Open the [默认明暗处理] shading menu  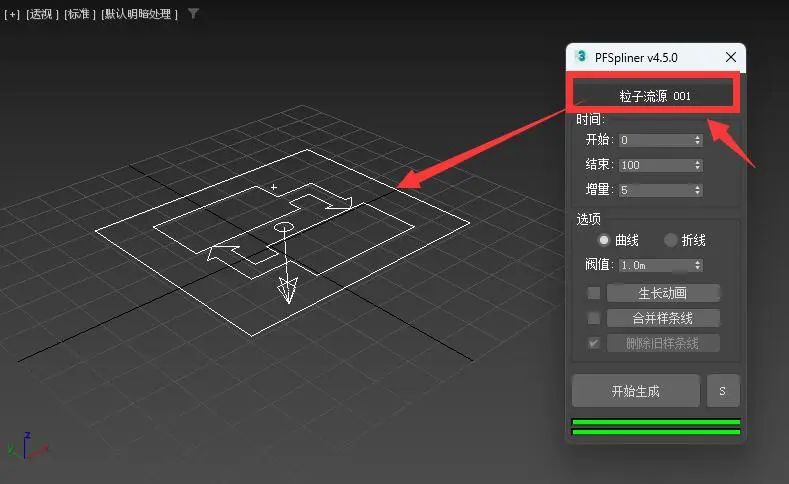click(139, 14)
